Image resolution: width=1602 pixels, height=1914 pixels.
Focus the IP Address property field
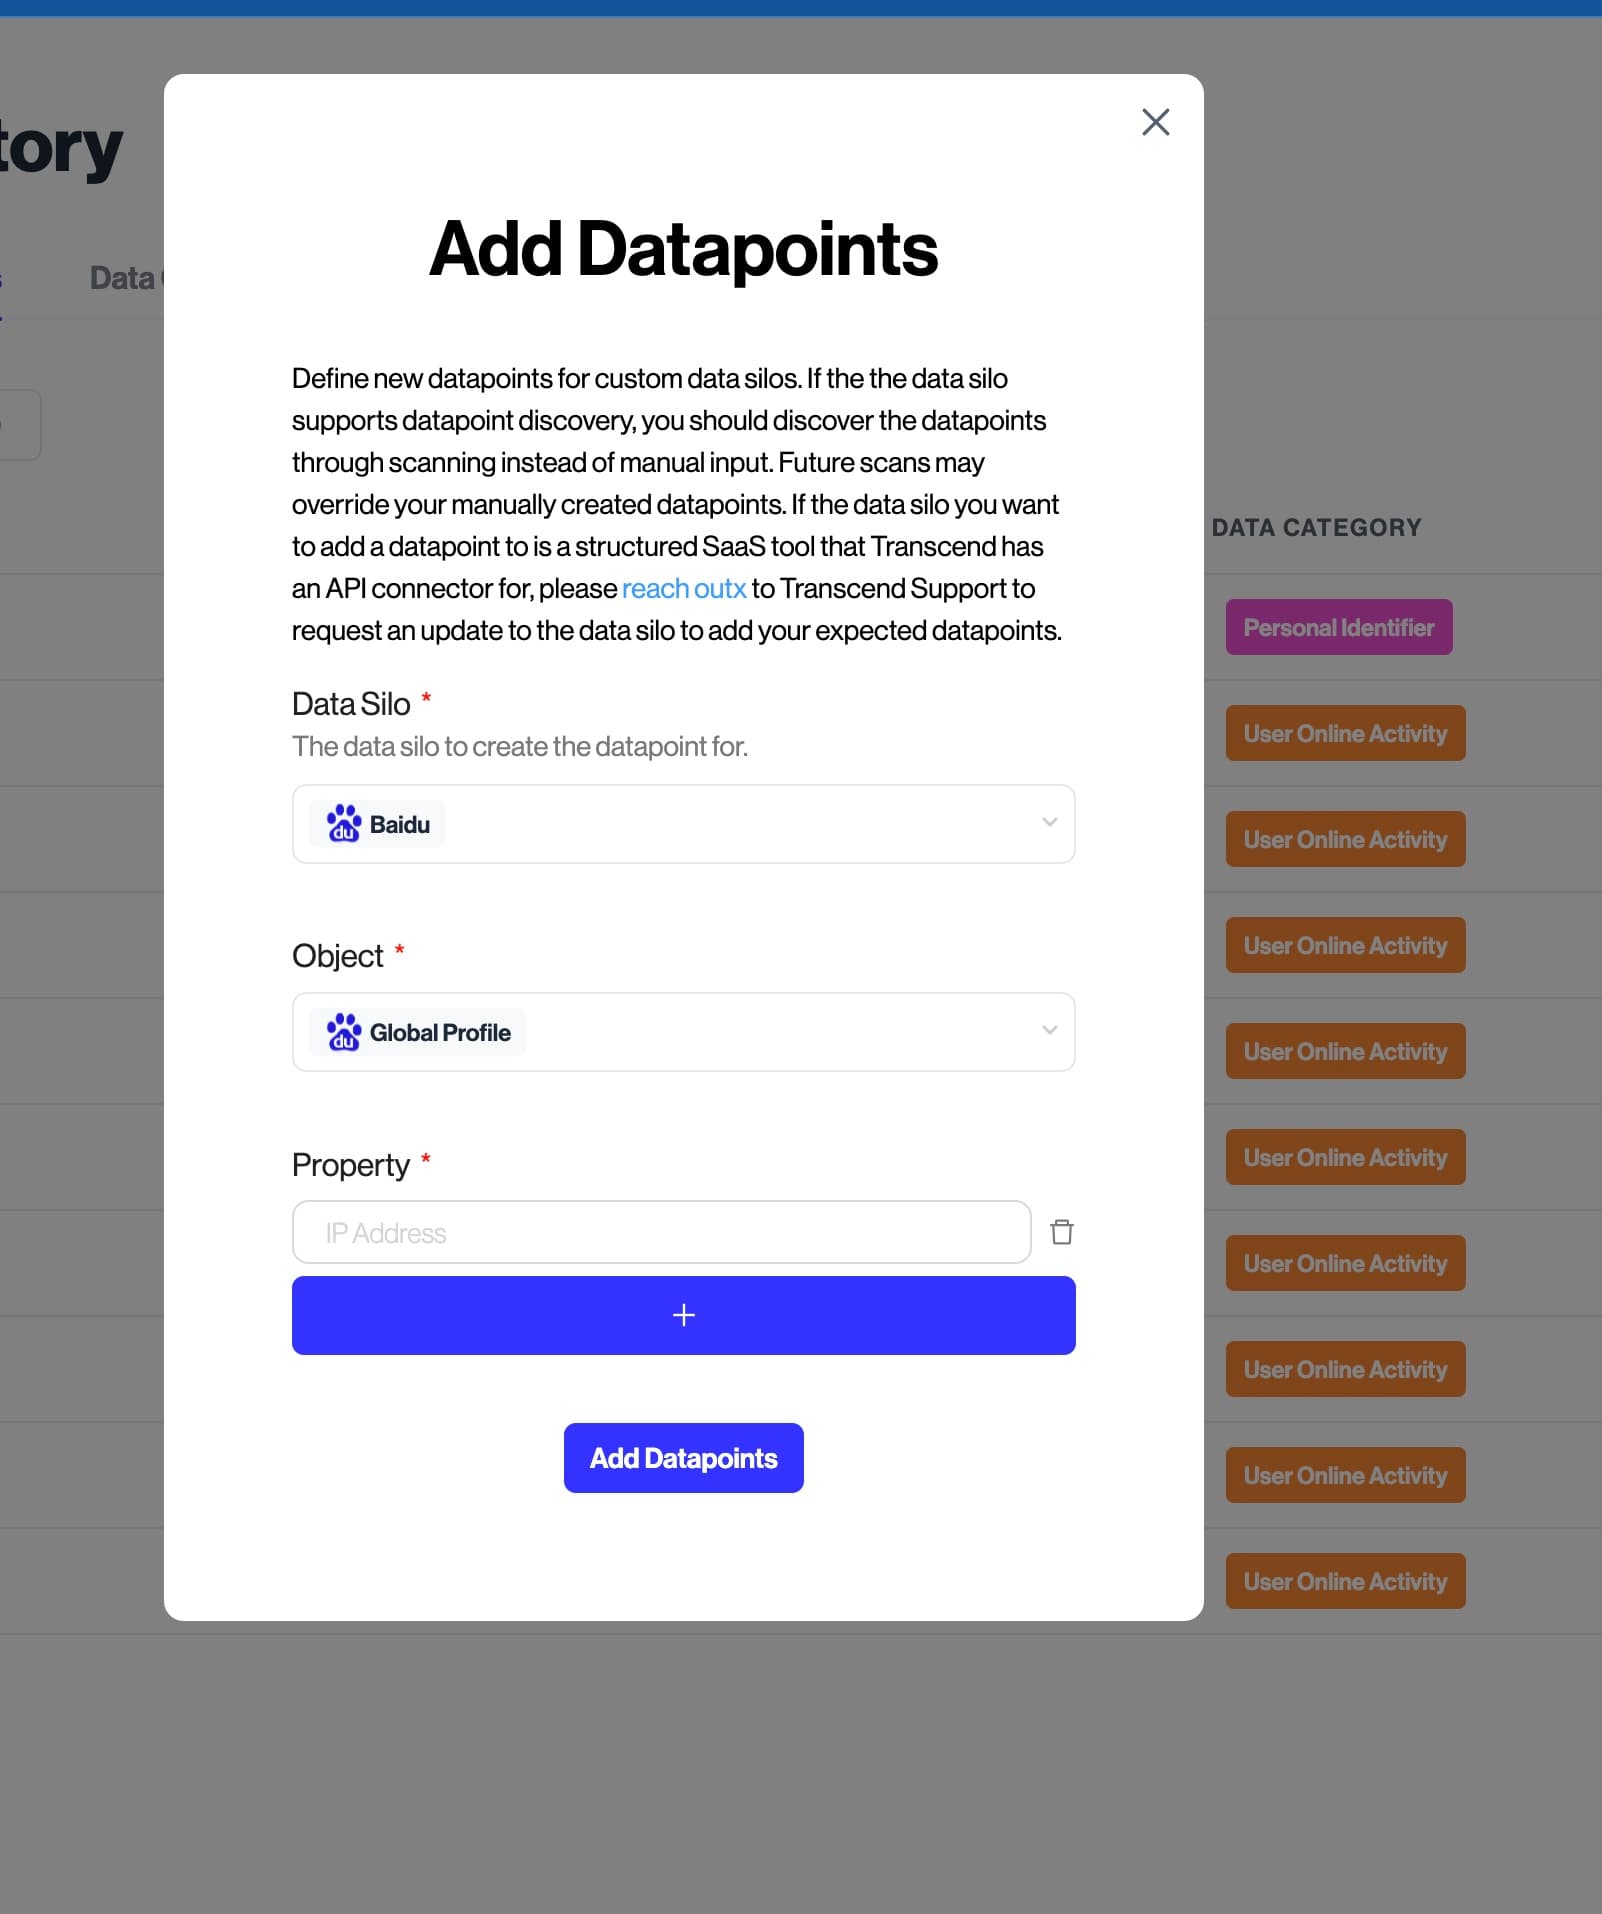[661, 1232]
